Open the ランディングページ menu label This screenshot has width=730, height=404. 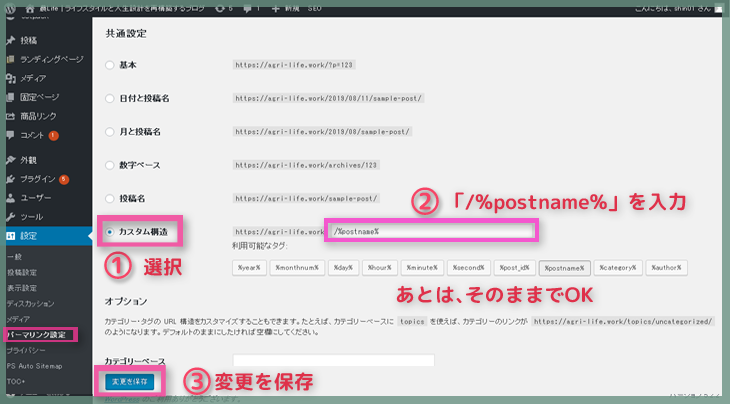(x=52, y=59)
